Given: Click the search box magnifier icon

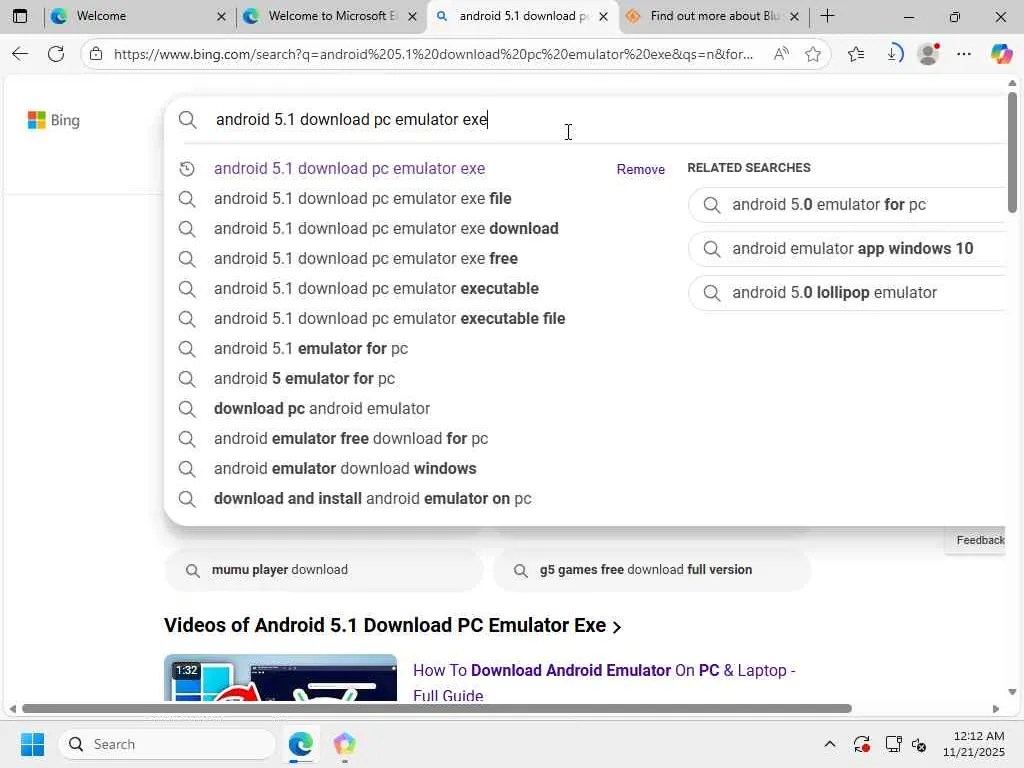Looking at the screenshot, I should click(187, 120).
